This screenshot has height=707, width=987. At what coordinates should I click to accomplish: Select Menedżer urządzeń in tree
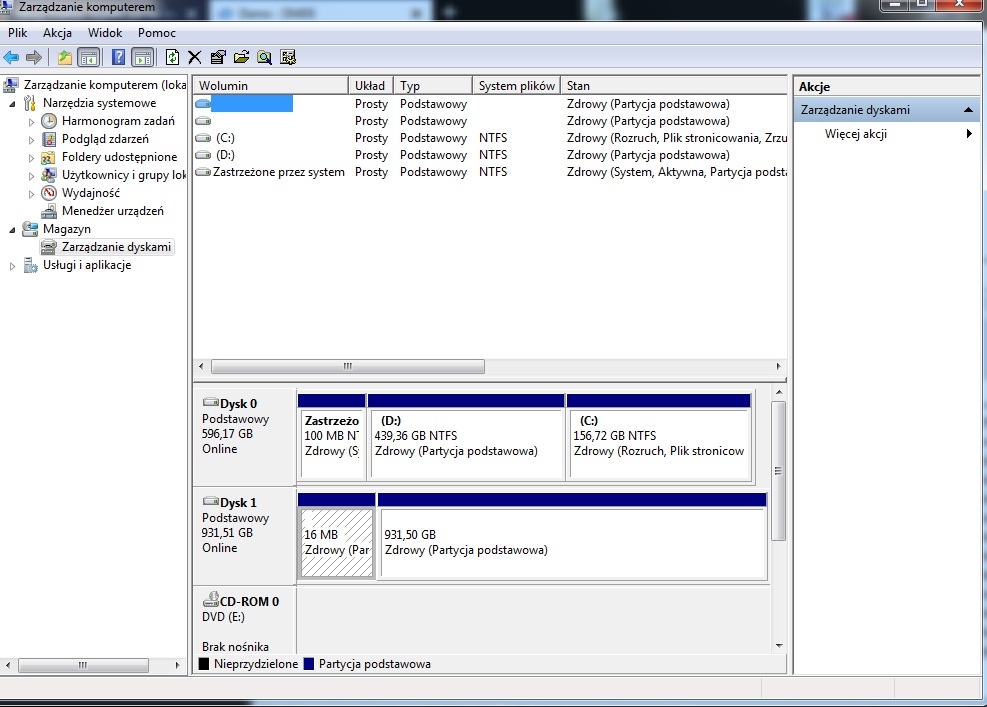click(x=113, y=211)
